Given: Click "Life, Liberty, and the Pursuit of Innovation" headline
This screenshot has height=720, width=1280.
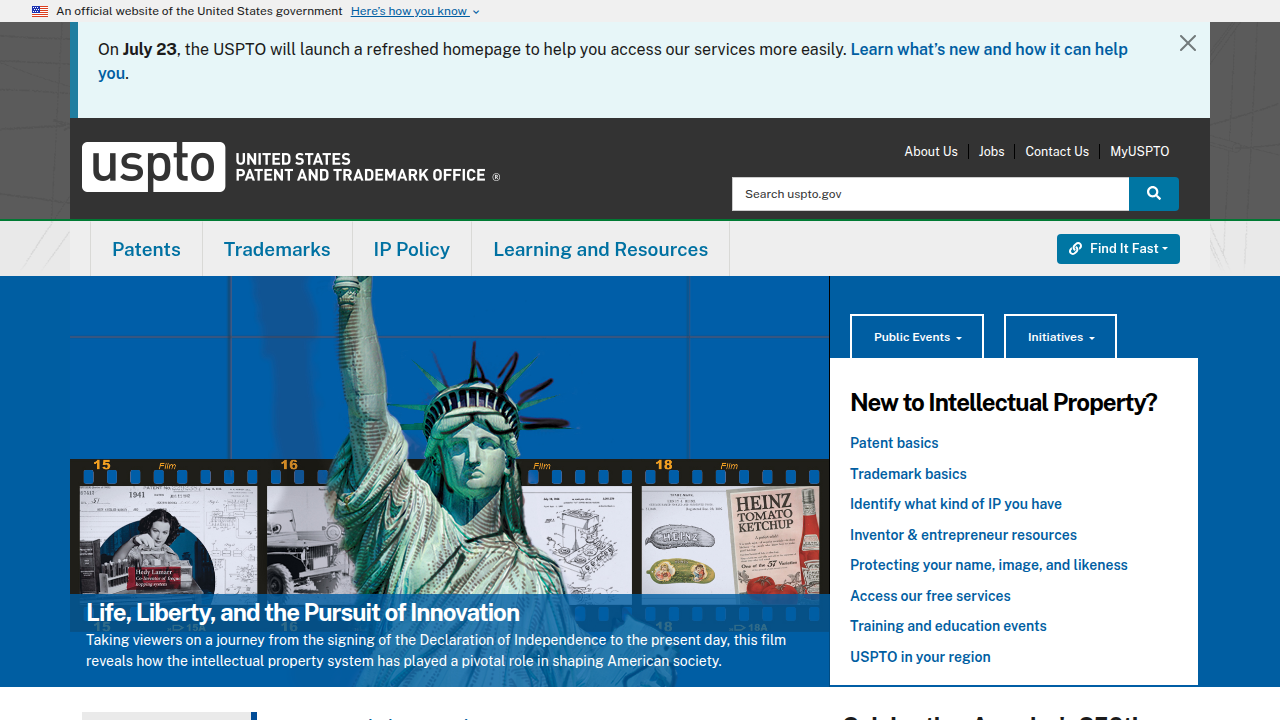Looking at the screenshot, I should (303, 612).
